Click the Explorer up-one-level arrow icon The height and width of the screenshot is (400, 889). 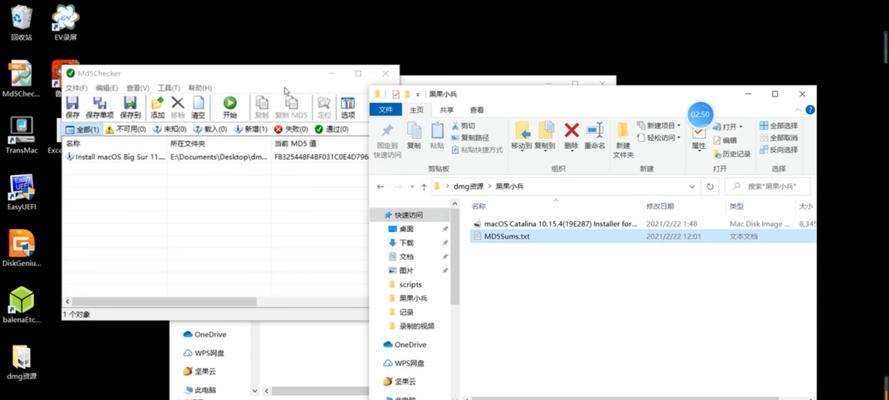(424, 186)
